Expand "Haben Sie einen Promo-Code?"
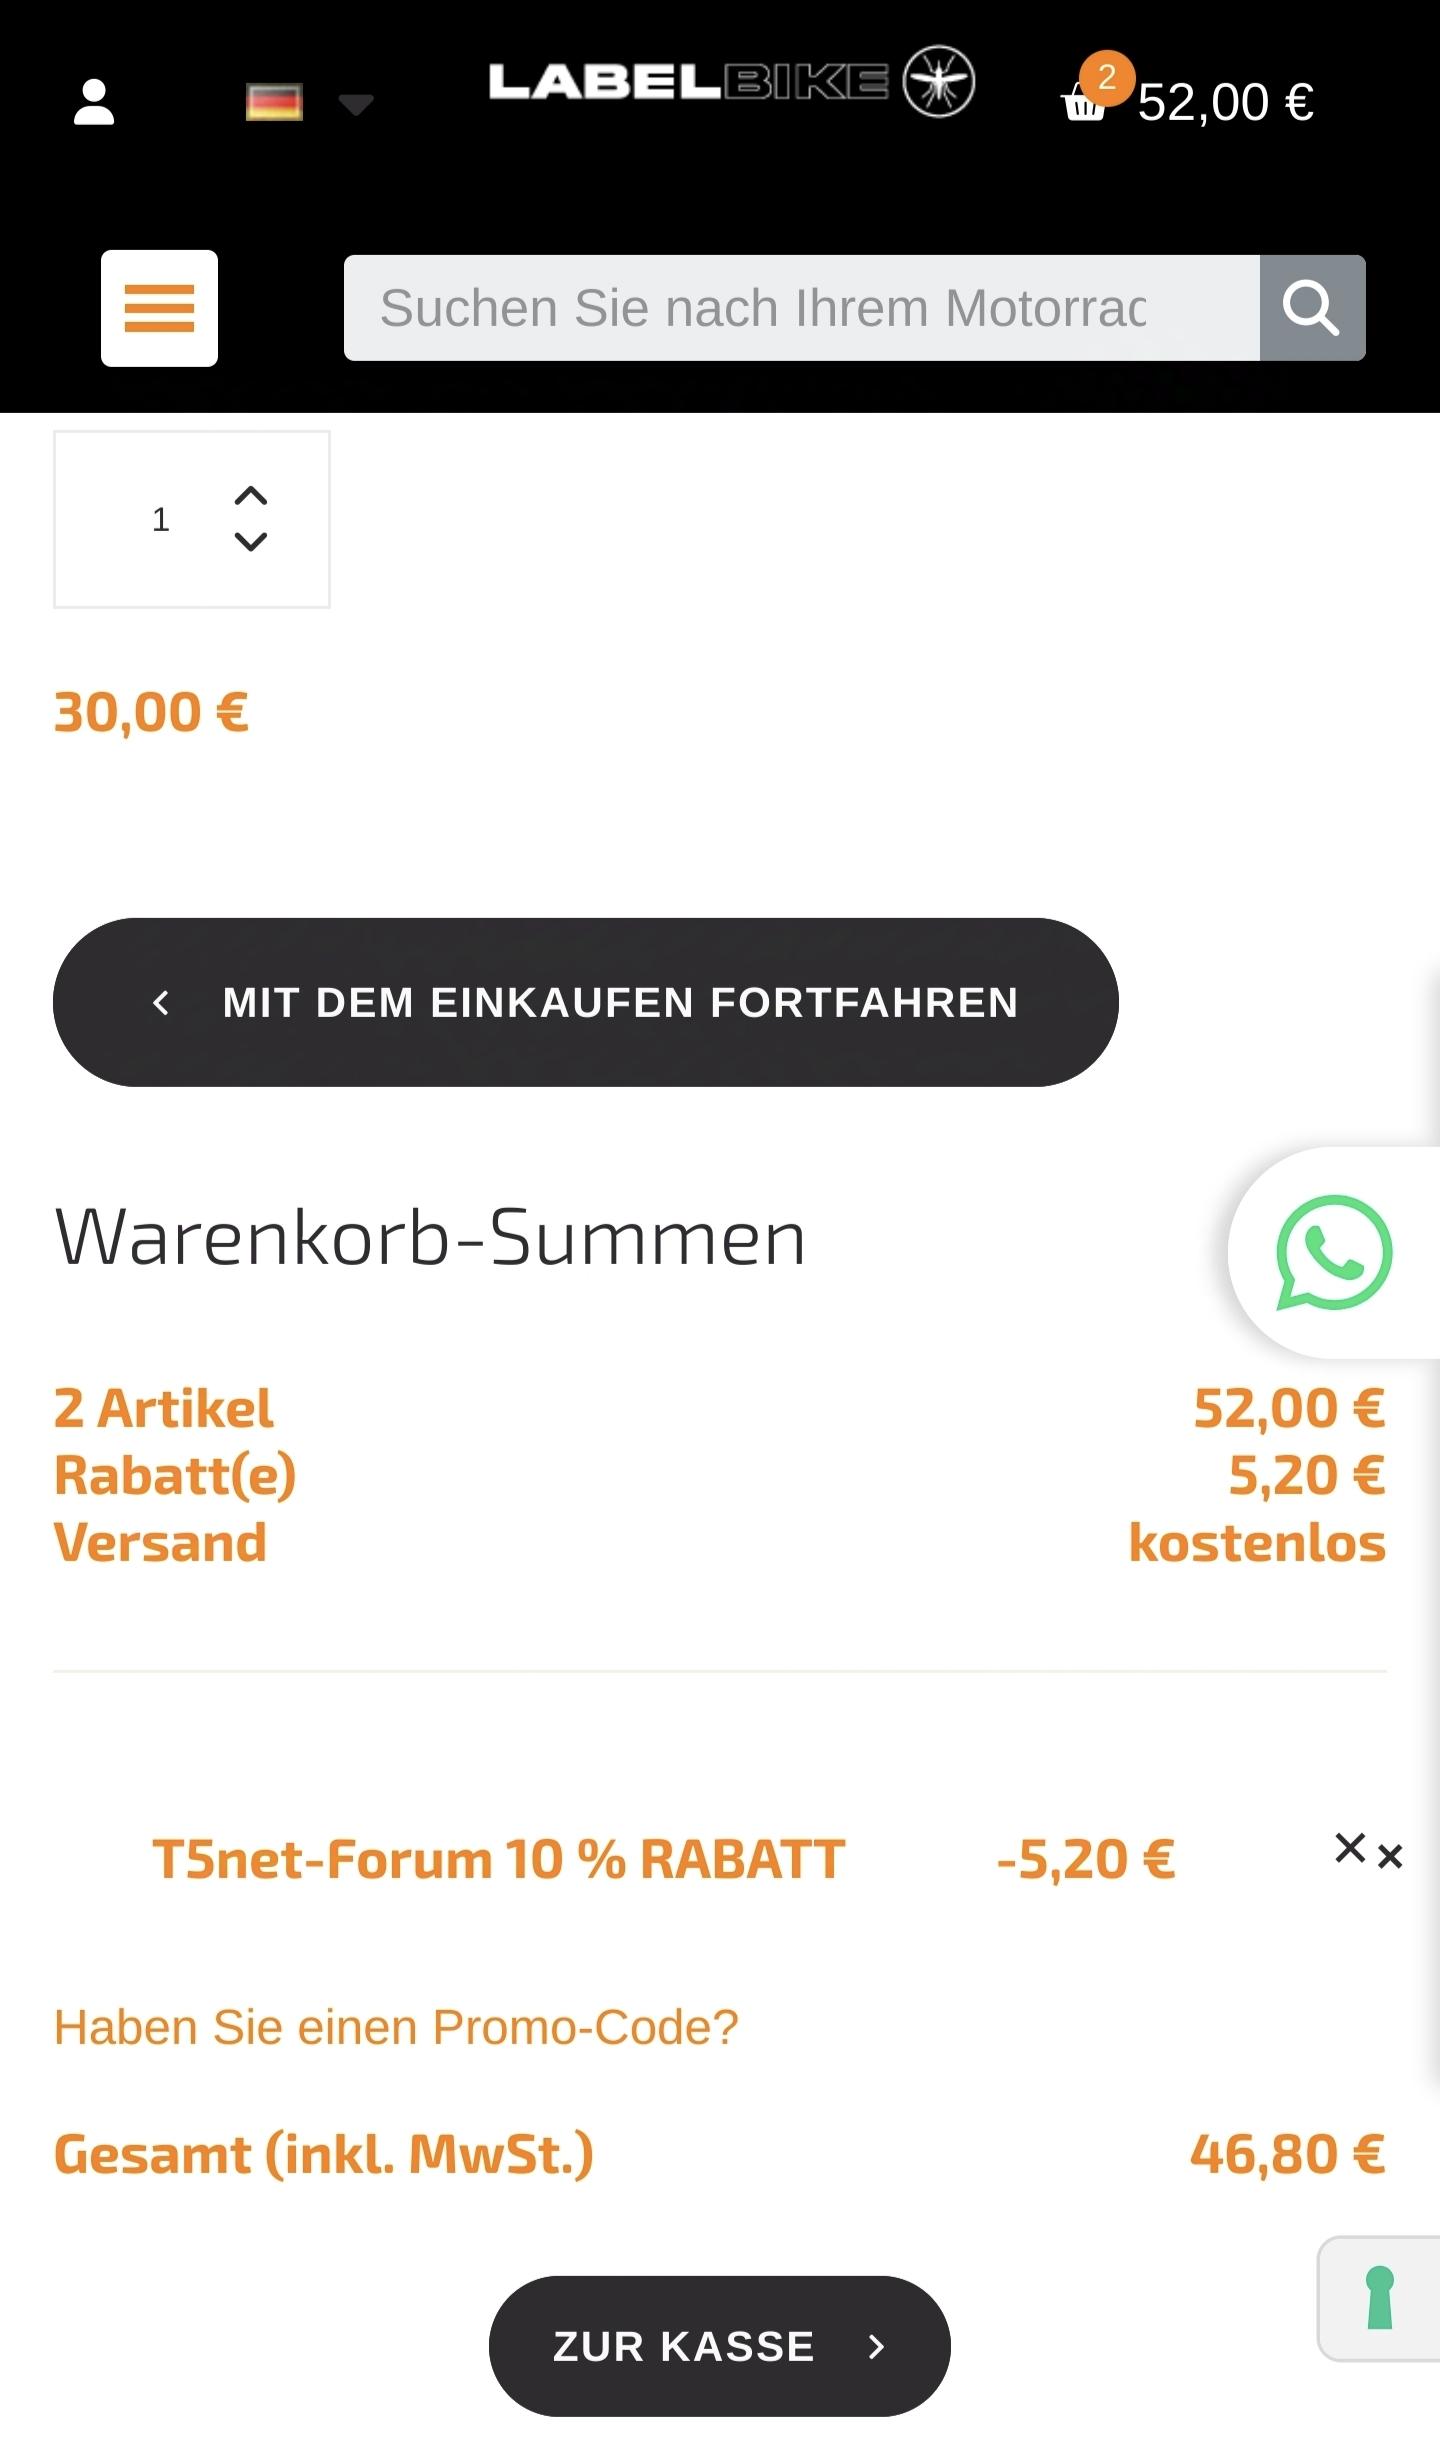1440x2449 pixels. [396, 2028]
